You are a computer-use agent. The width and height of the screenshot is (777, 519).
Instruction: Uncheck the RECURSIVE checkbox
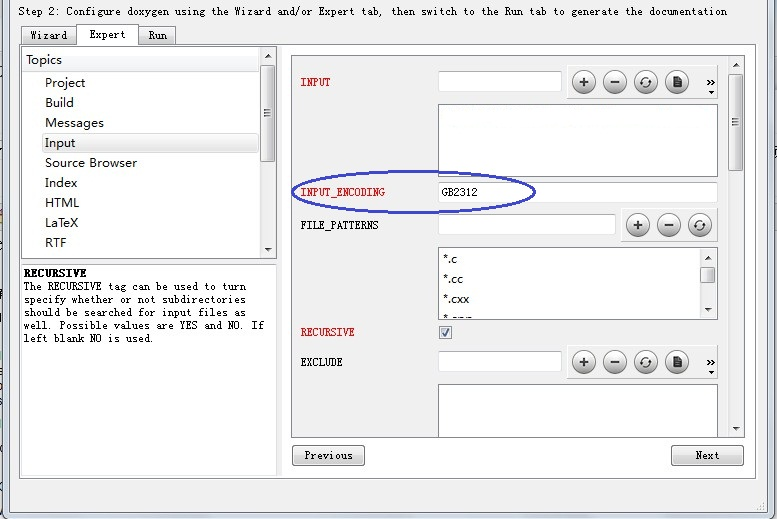tap(445, 333)
